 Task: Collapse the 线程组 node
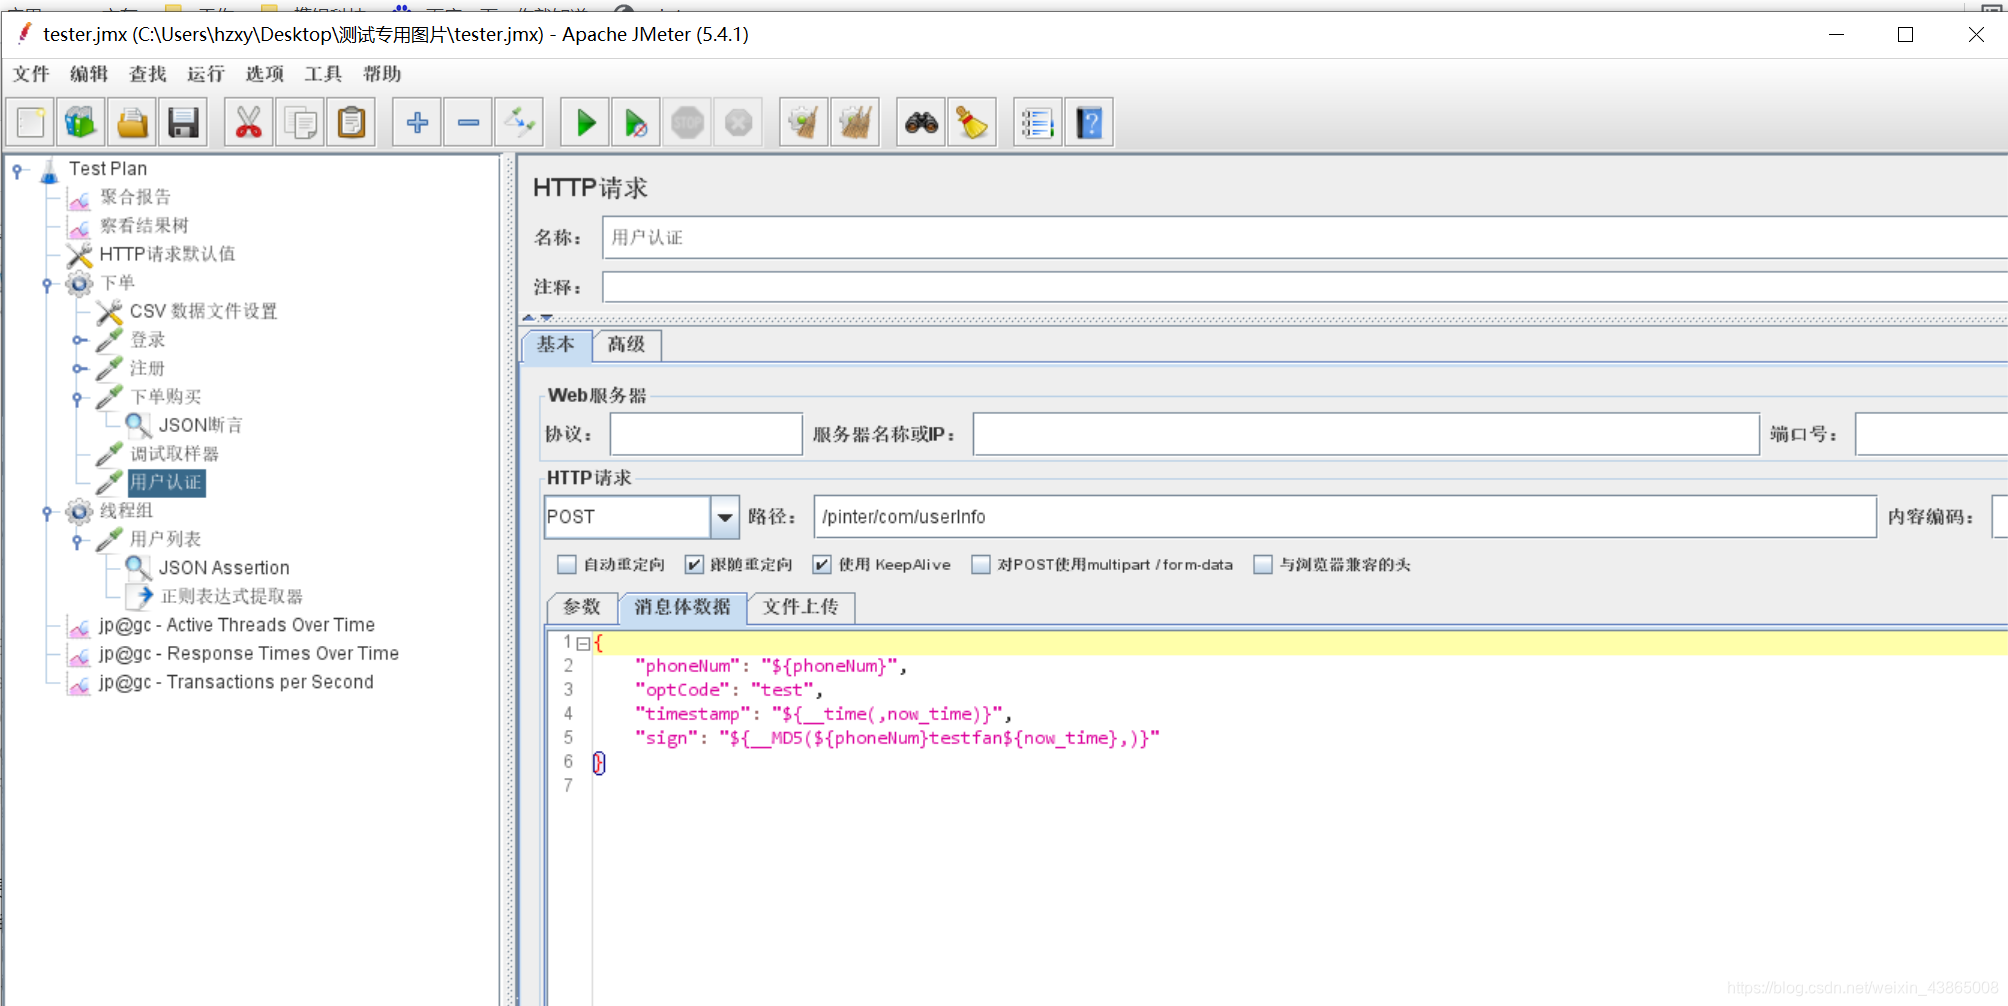pos(47,512)
